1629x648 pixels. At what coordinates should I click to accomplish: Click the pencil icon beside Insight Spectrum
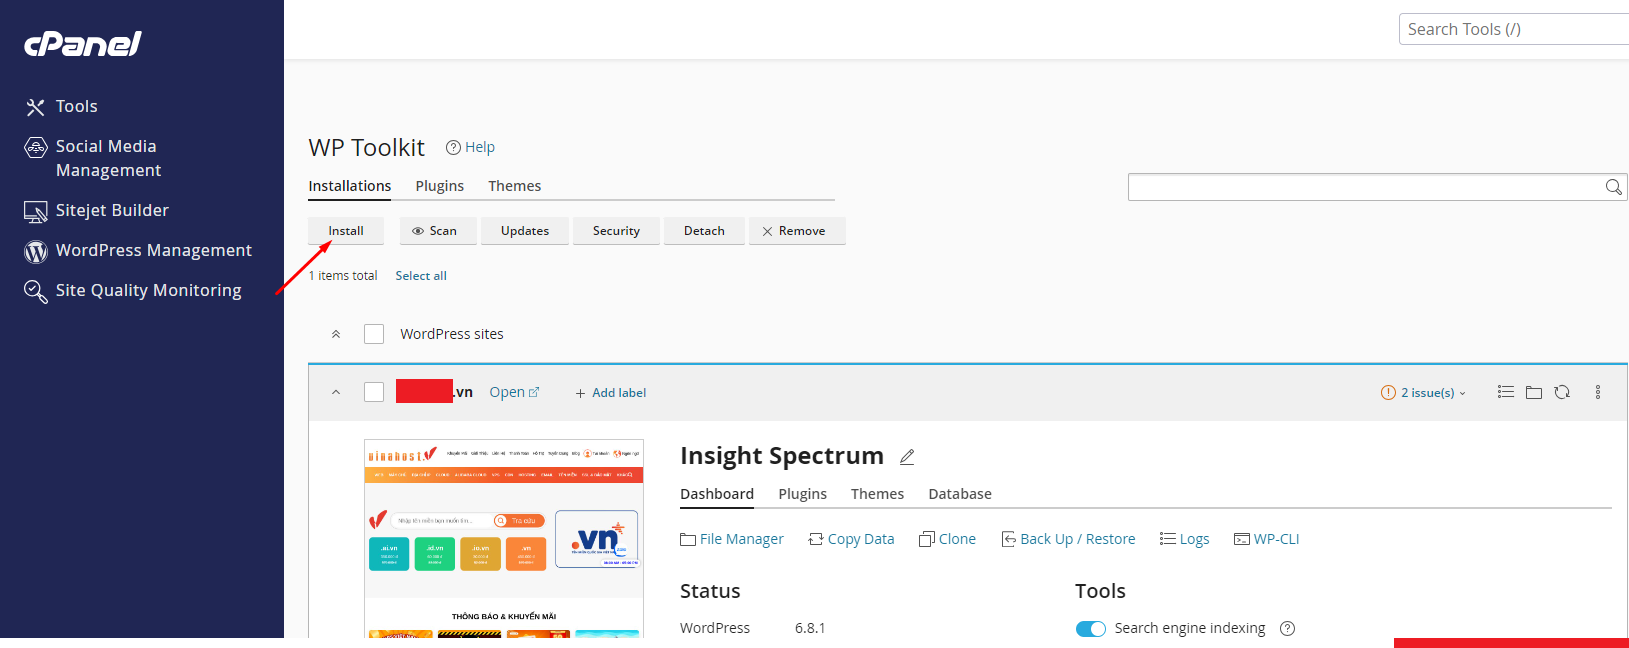pos(907,457)
